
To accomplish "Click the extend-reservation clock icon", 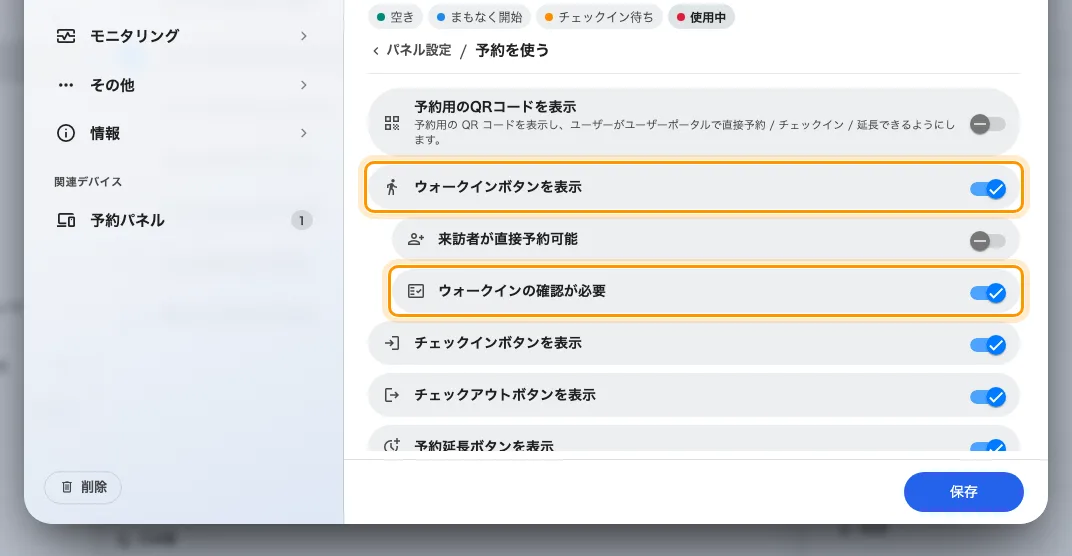I will pyautogui.click(x=392, y=445).
